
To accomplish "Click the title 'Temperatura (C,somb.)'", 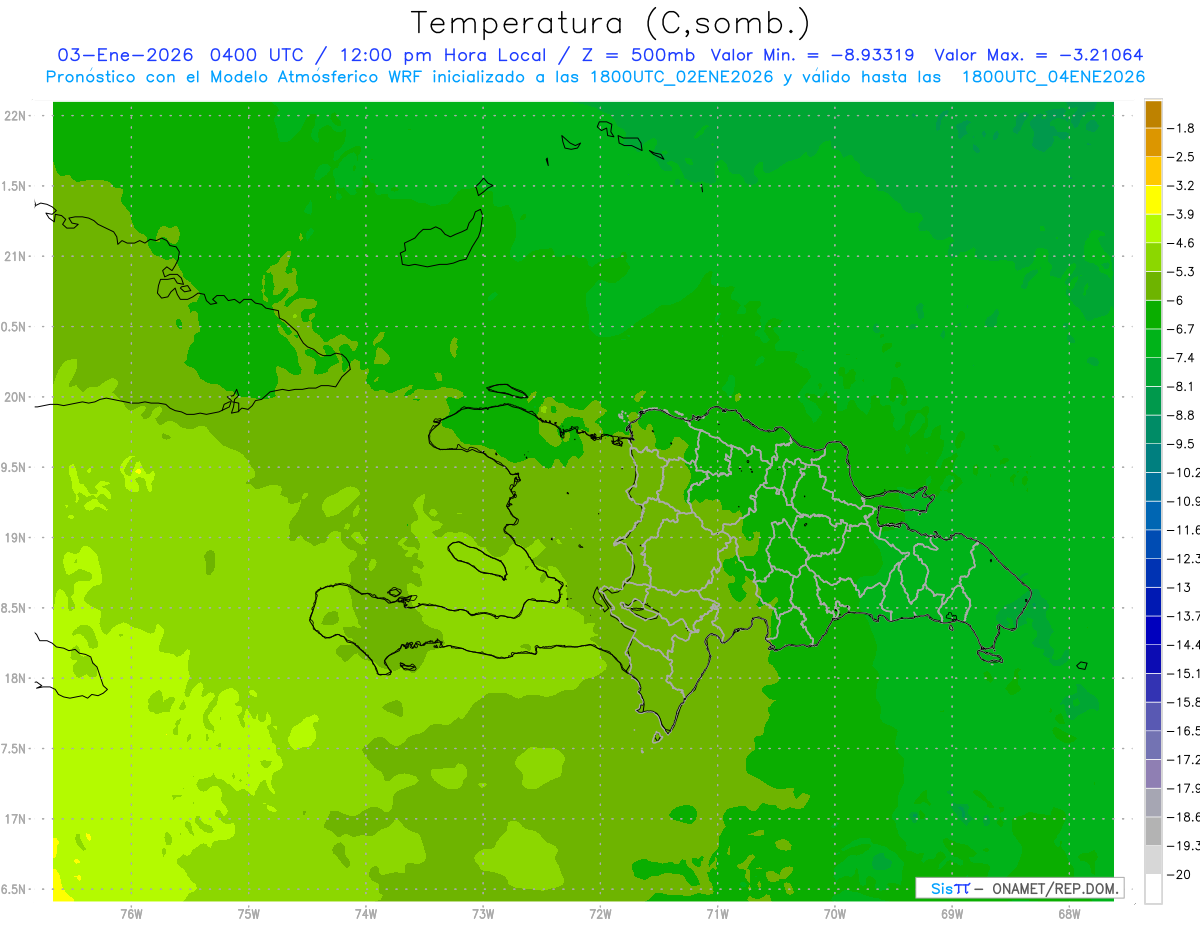I will pyautogui.click(x=611, y=23).
